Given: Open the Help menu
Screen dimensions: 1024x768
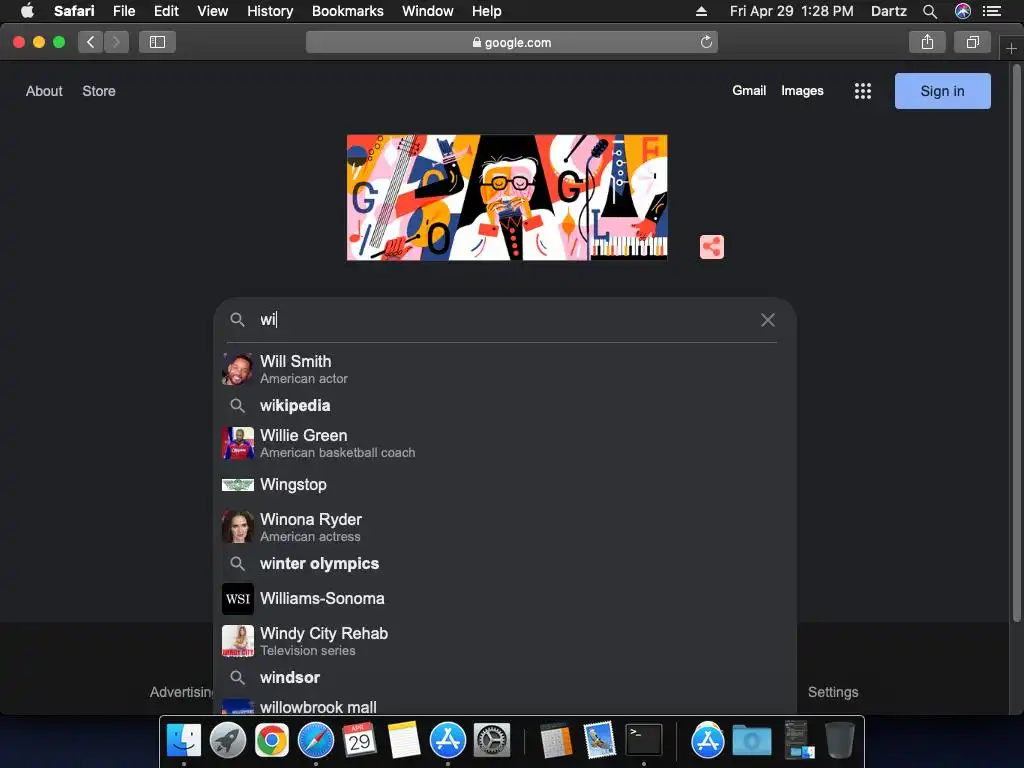Looking at the screenshot, I should click(487, 11).
